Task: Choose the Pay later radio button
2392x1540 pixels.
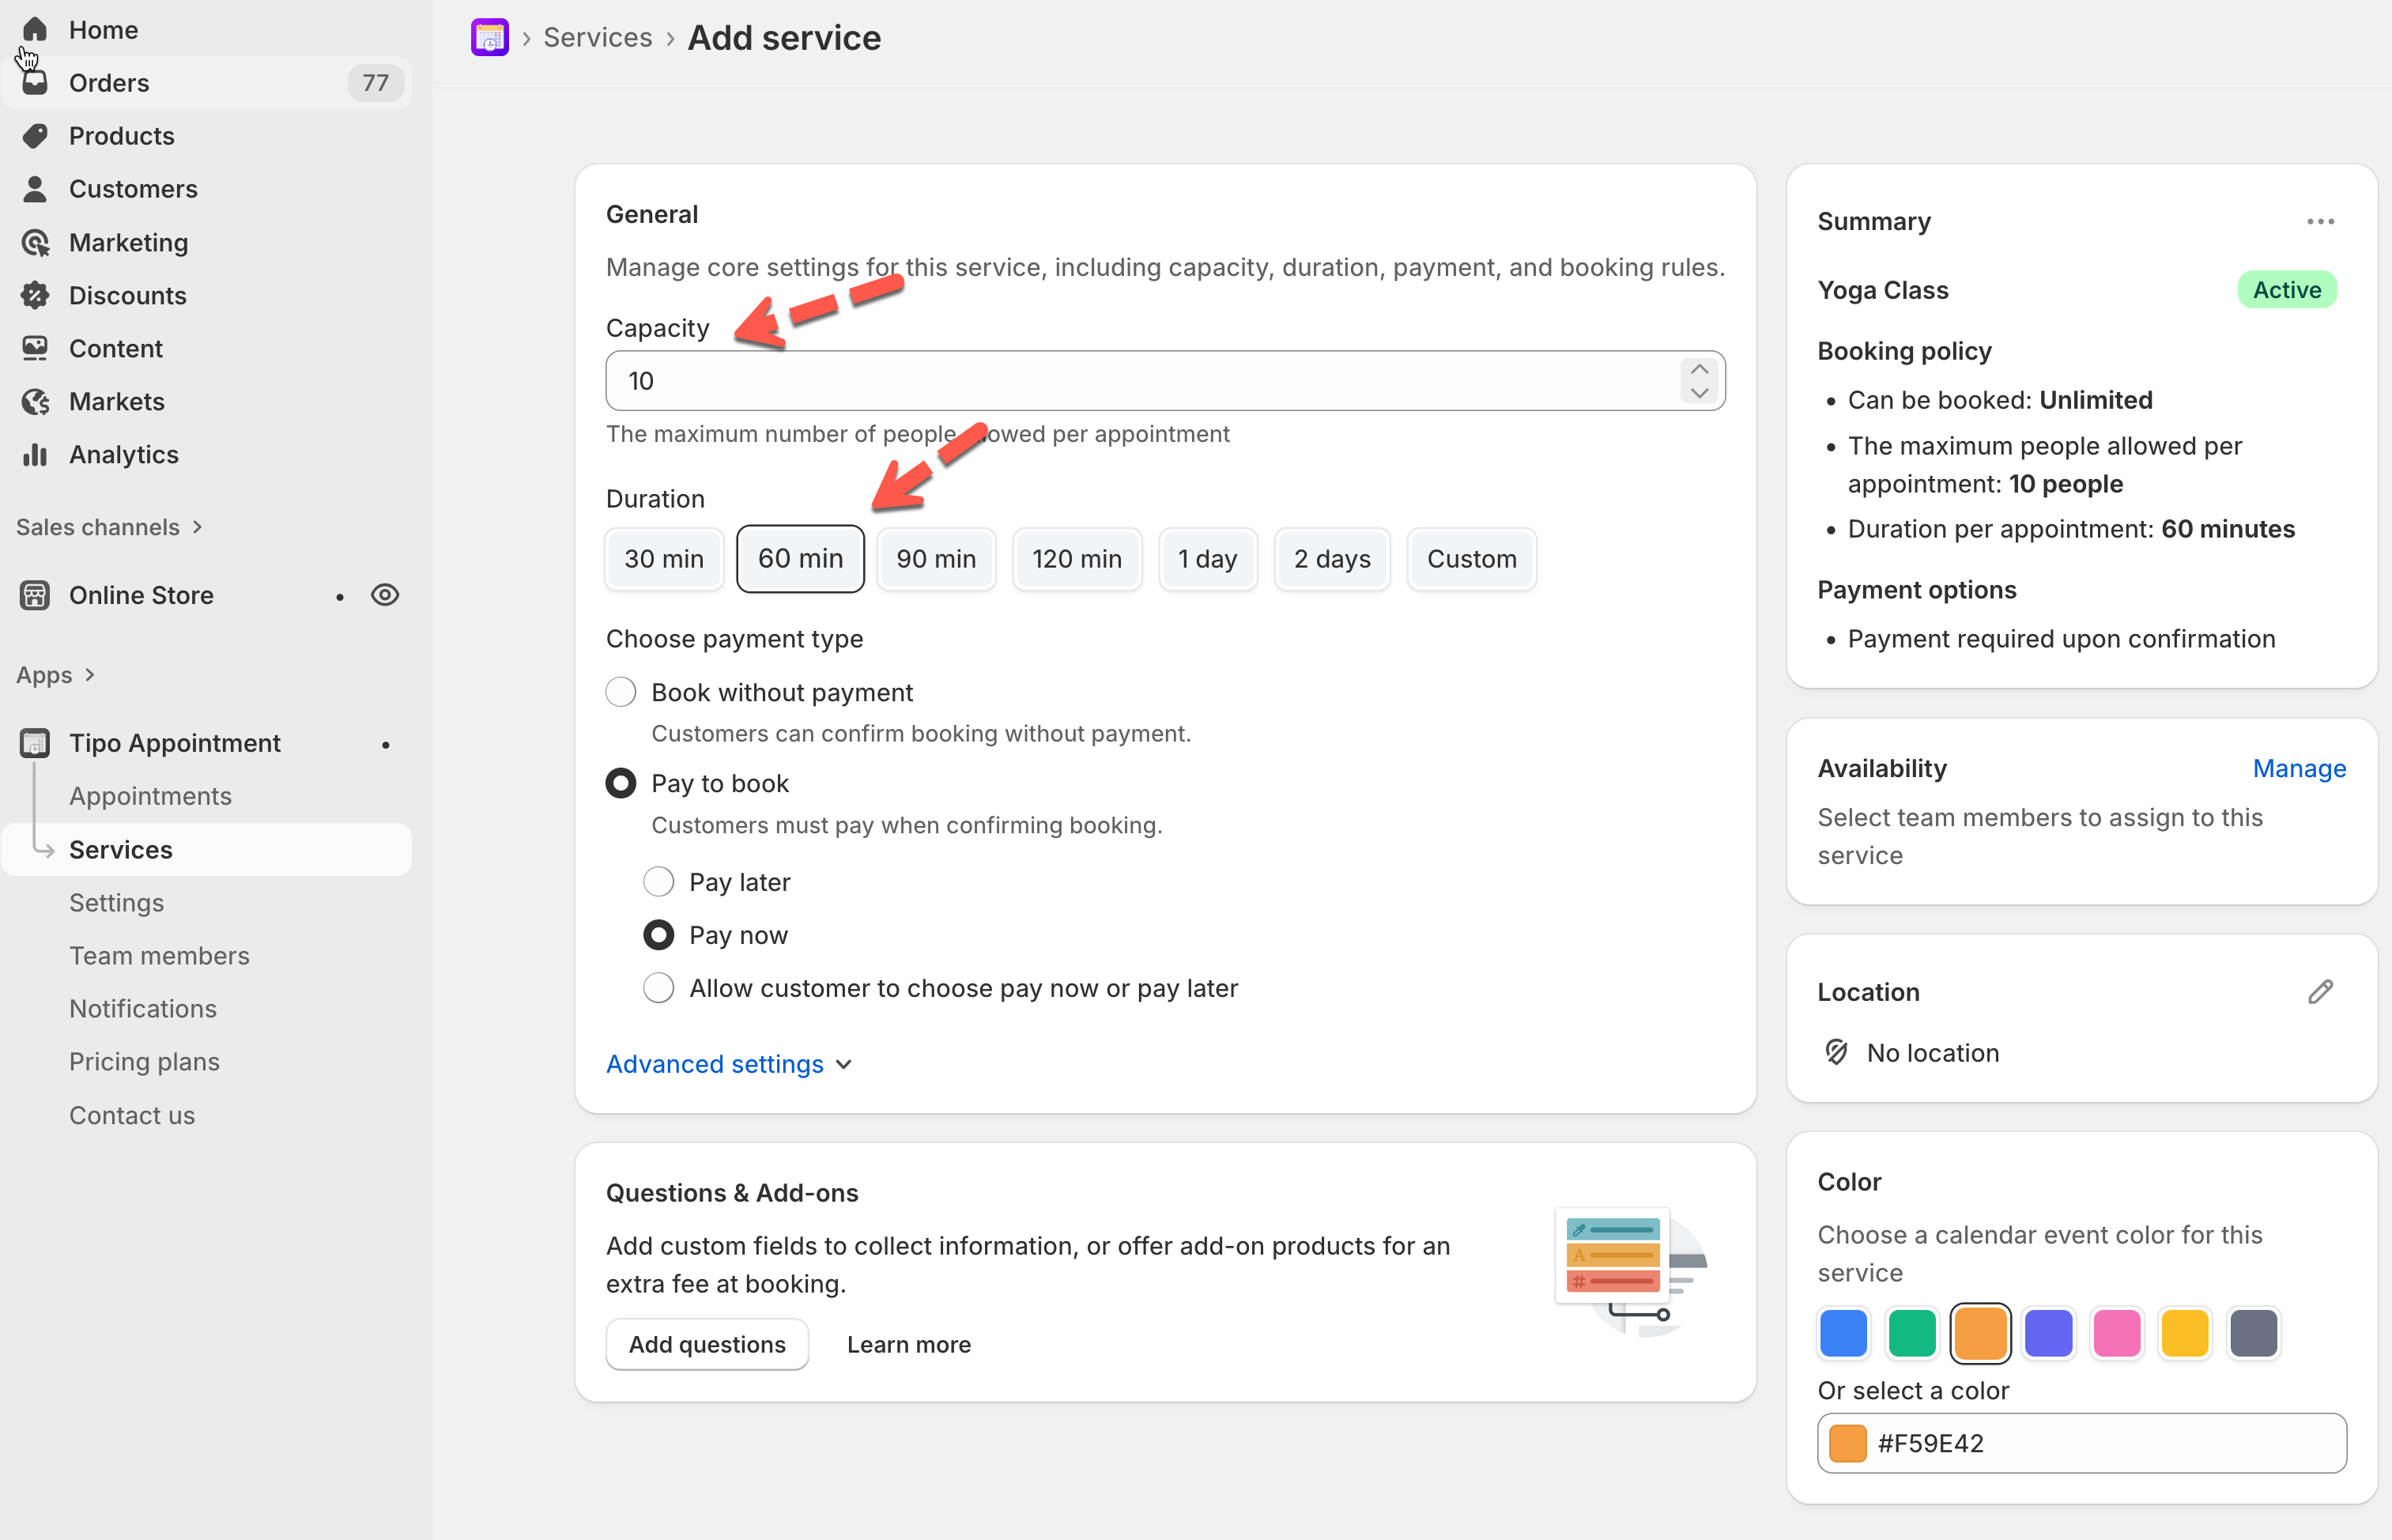Action: (658, 881)
